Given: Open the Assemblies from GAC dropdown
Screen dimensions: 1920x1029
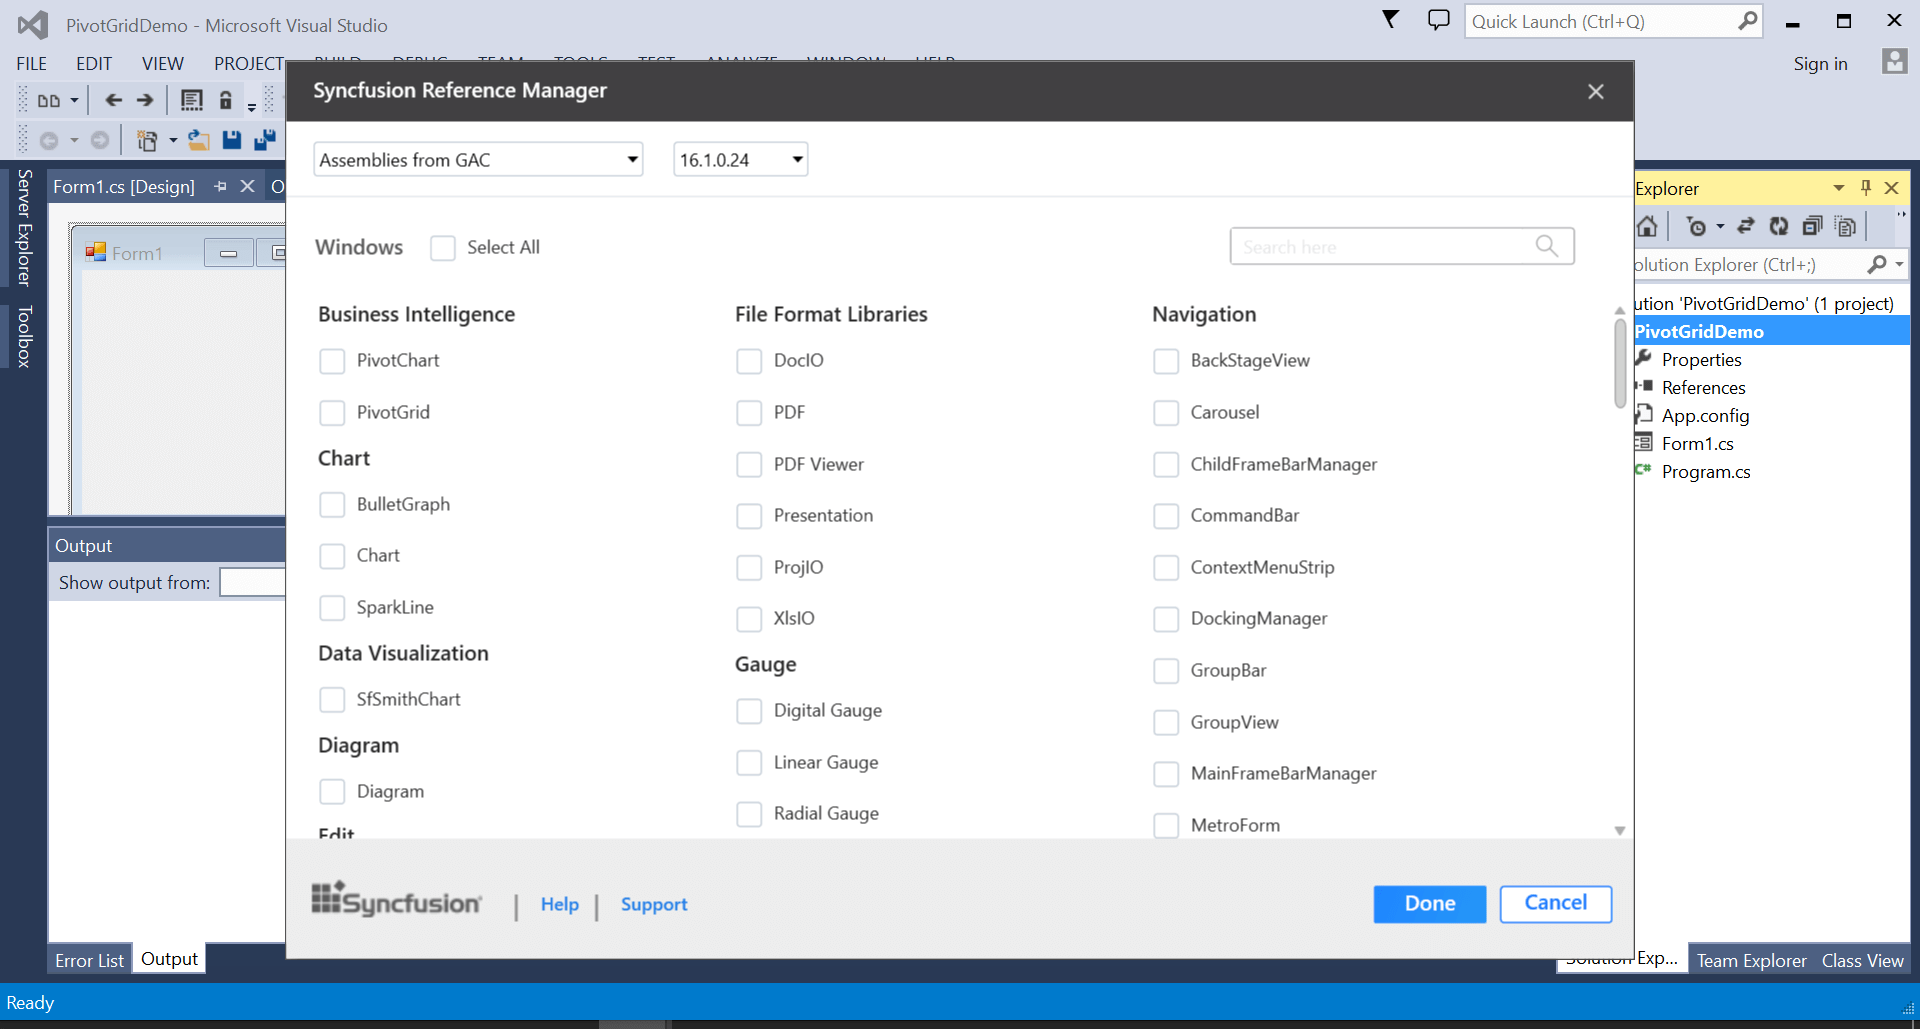Looking at the screenshot, I should coord(478,159).
